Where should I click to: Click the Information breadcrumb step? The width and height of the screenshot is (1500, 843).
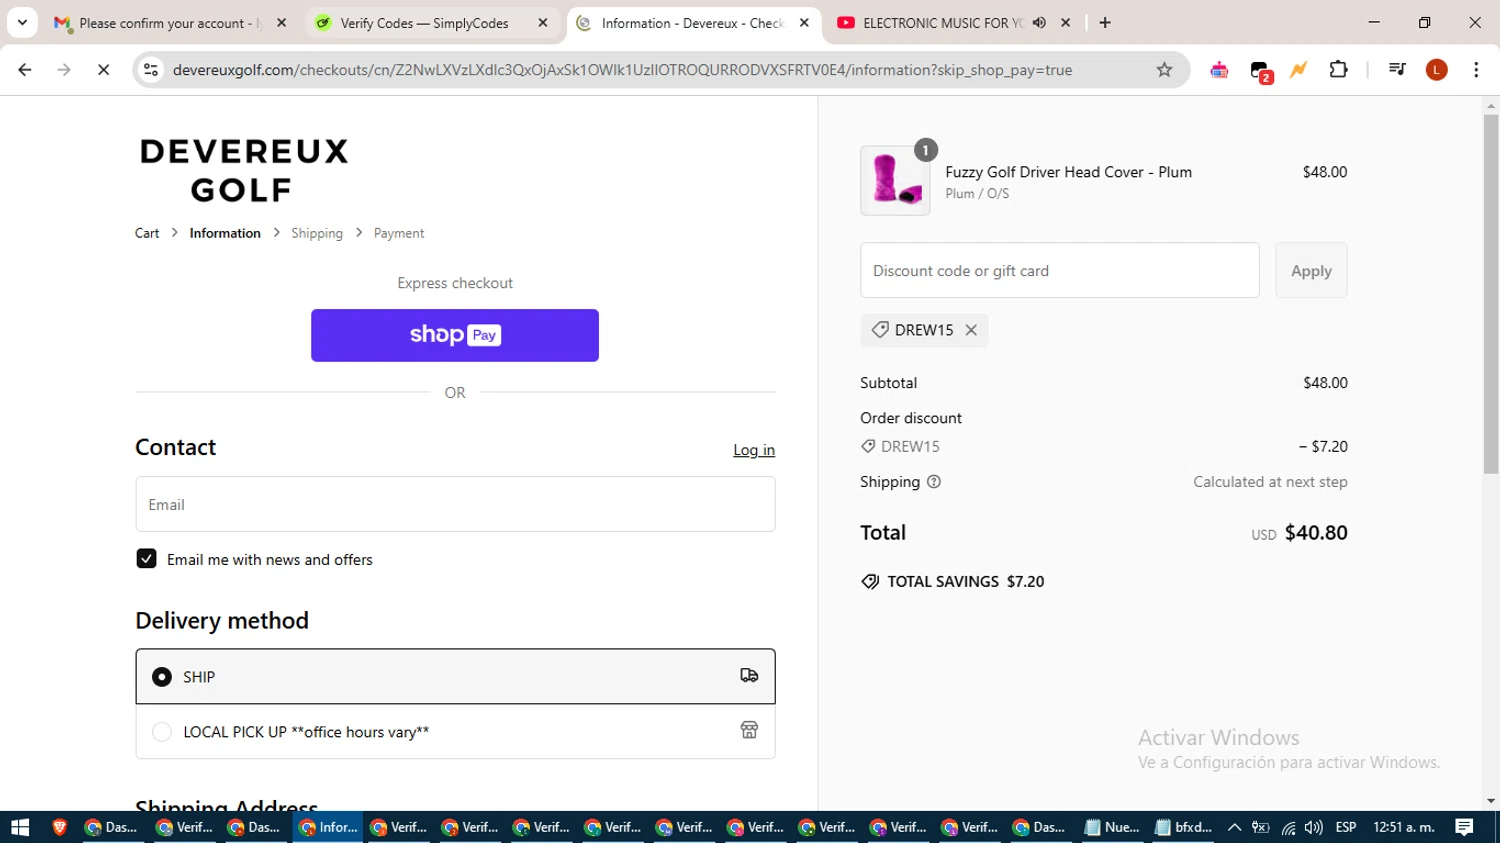pyautogui.click(x=225, y=233)
